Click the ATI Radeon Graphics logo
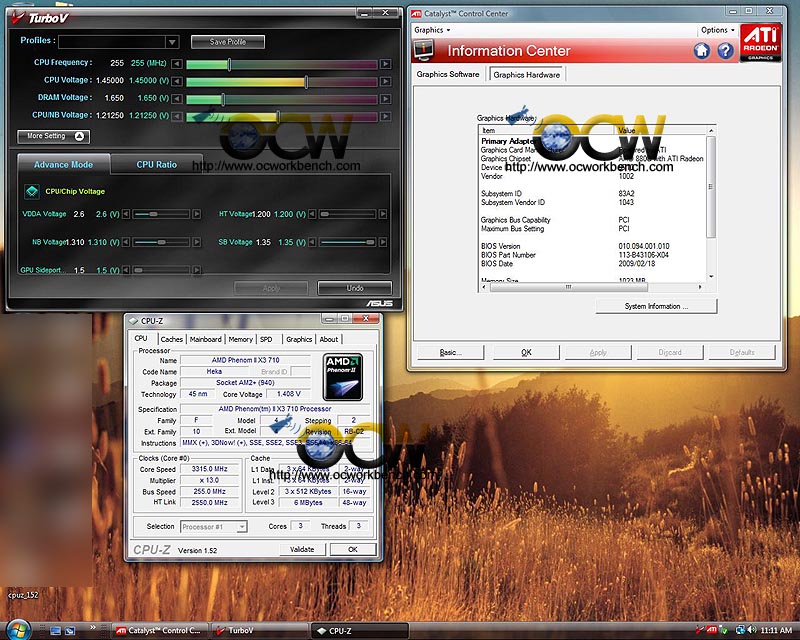The image size is (800, 640). [760, 42]
